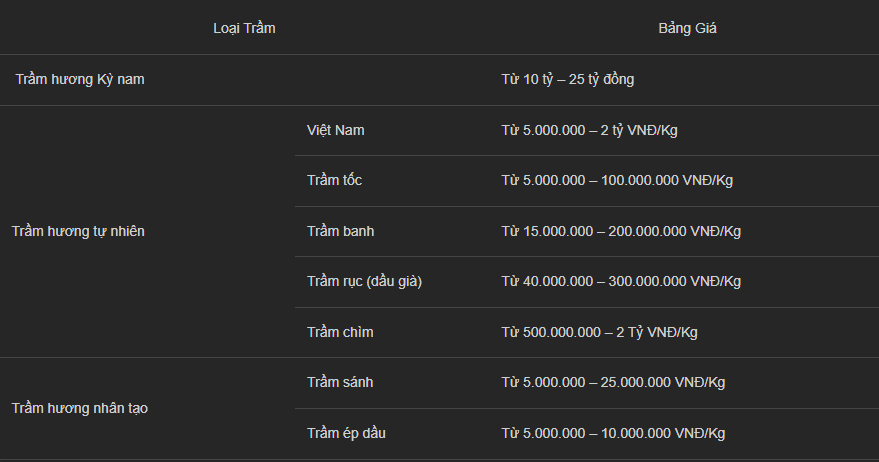Select the Trầm sánh subtype cell

(x=340, y=382)
